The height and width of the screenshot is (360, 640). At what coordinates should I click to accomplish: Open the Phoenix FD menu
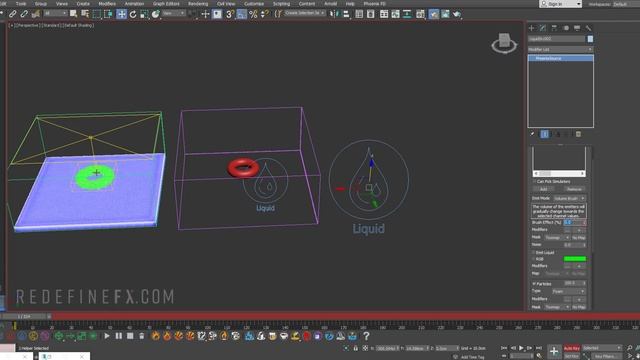click(x=374, y=4)
